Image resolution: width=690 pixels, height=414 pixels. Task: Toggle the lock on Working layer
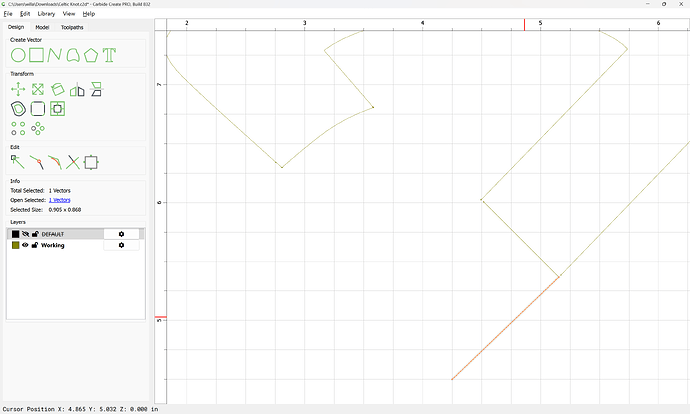(35, 245)
